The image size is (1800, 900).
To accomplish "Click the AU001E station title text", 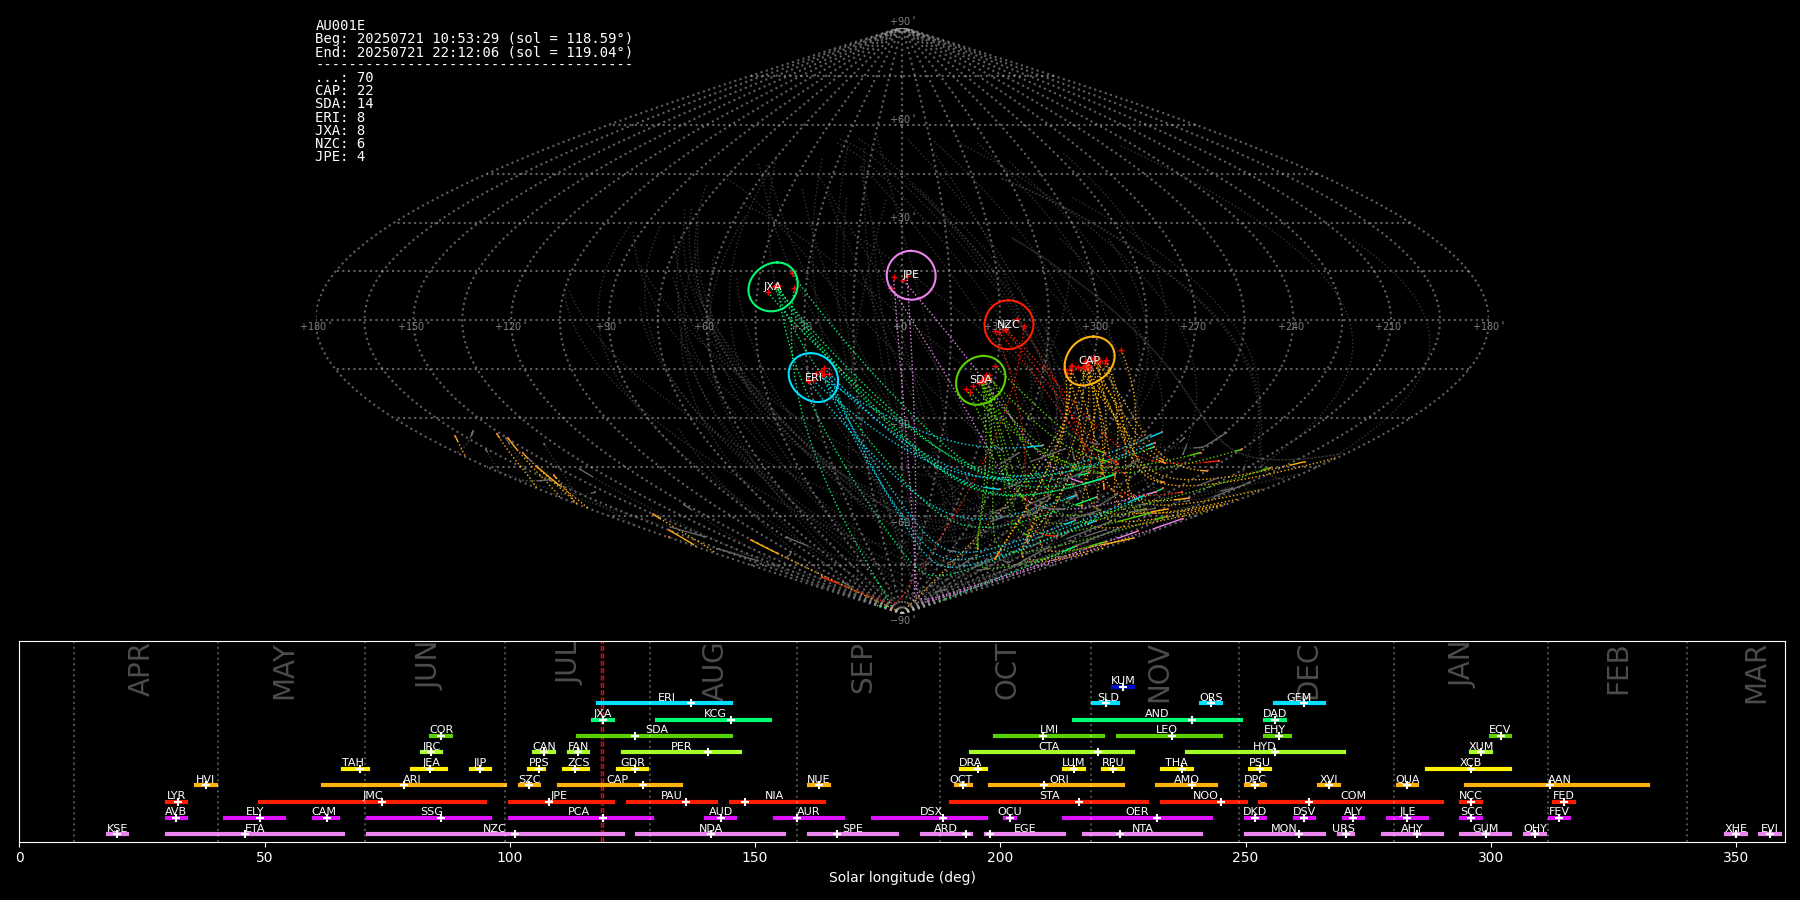I will (x=340, y=25).
